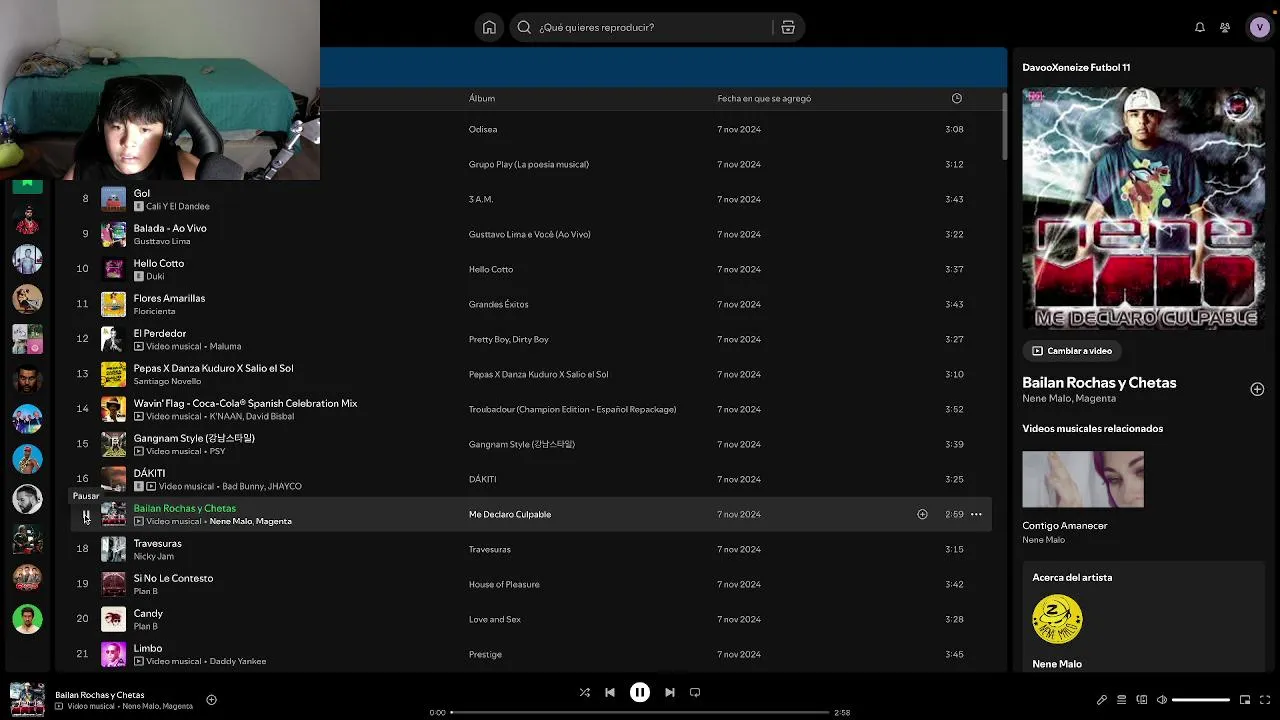The image size is (1280, 720).
Task: Click the now-playing thumbnail in the player bar
Action: coord(27,700)
